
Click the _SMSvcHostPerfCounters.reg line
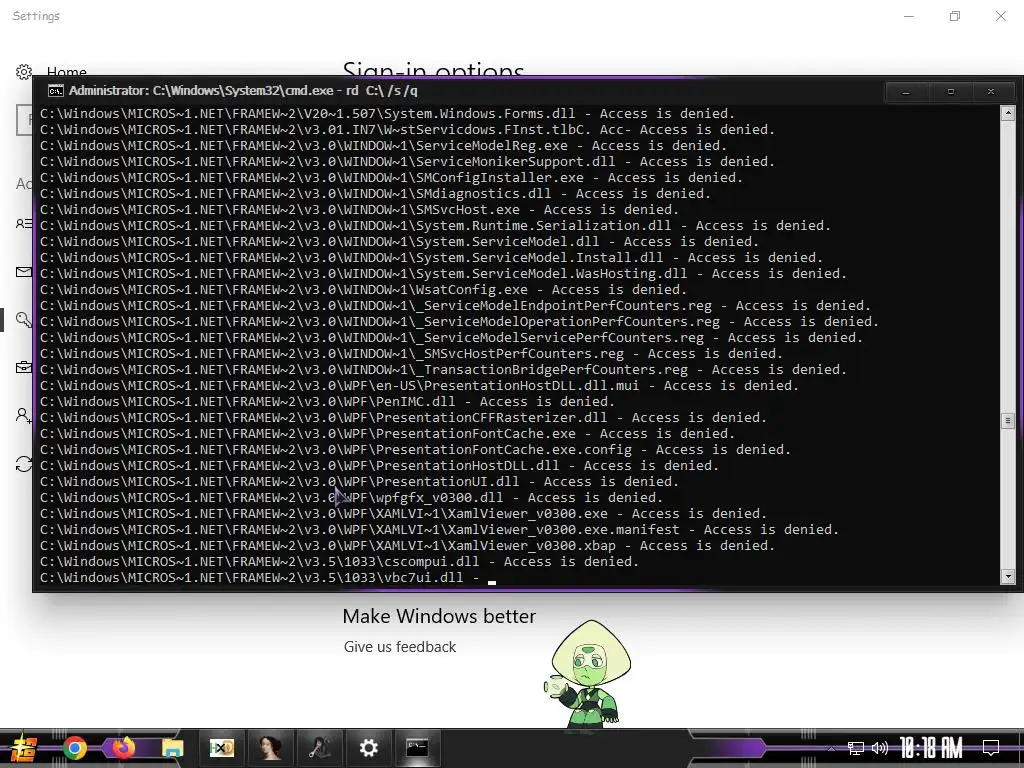[x=411, y=353]
